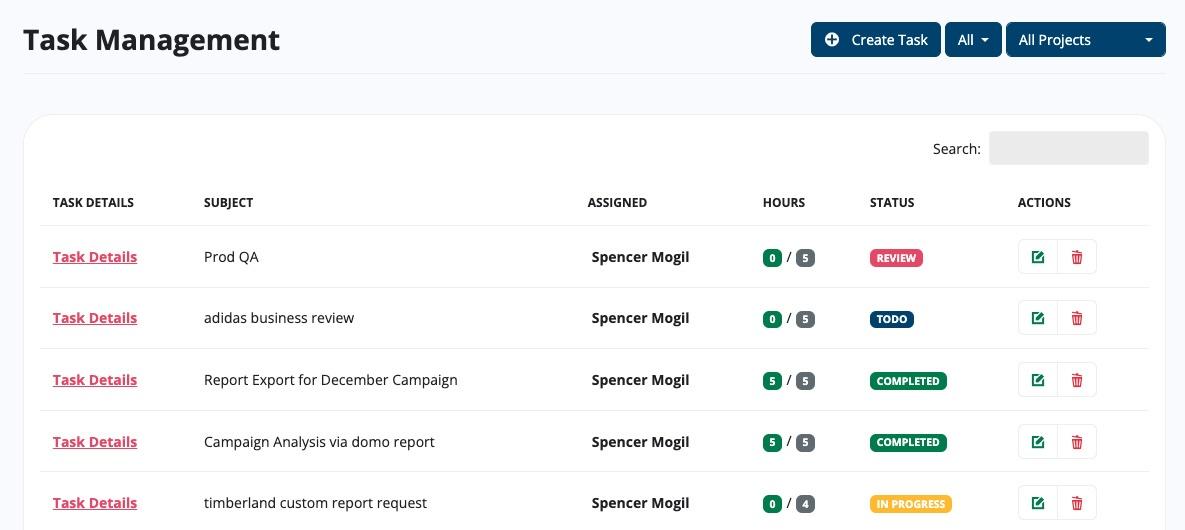The height and width of the screenshot is (530, 1185).
Task: Click the Actions column header
Action: 1044,203
